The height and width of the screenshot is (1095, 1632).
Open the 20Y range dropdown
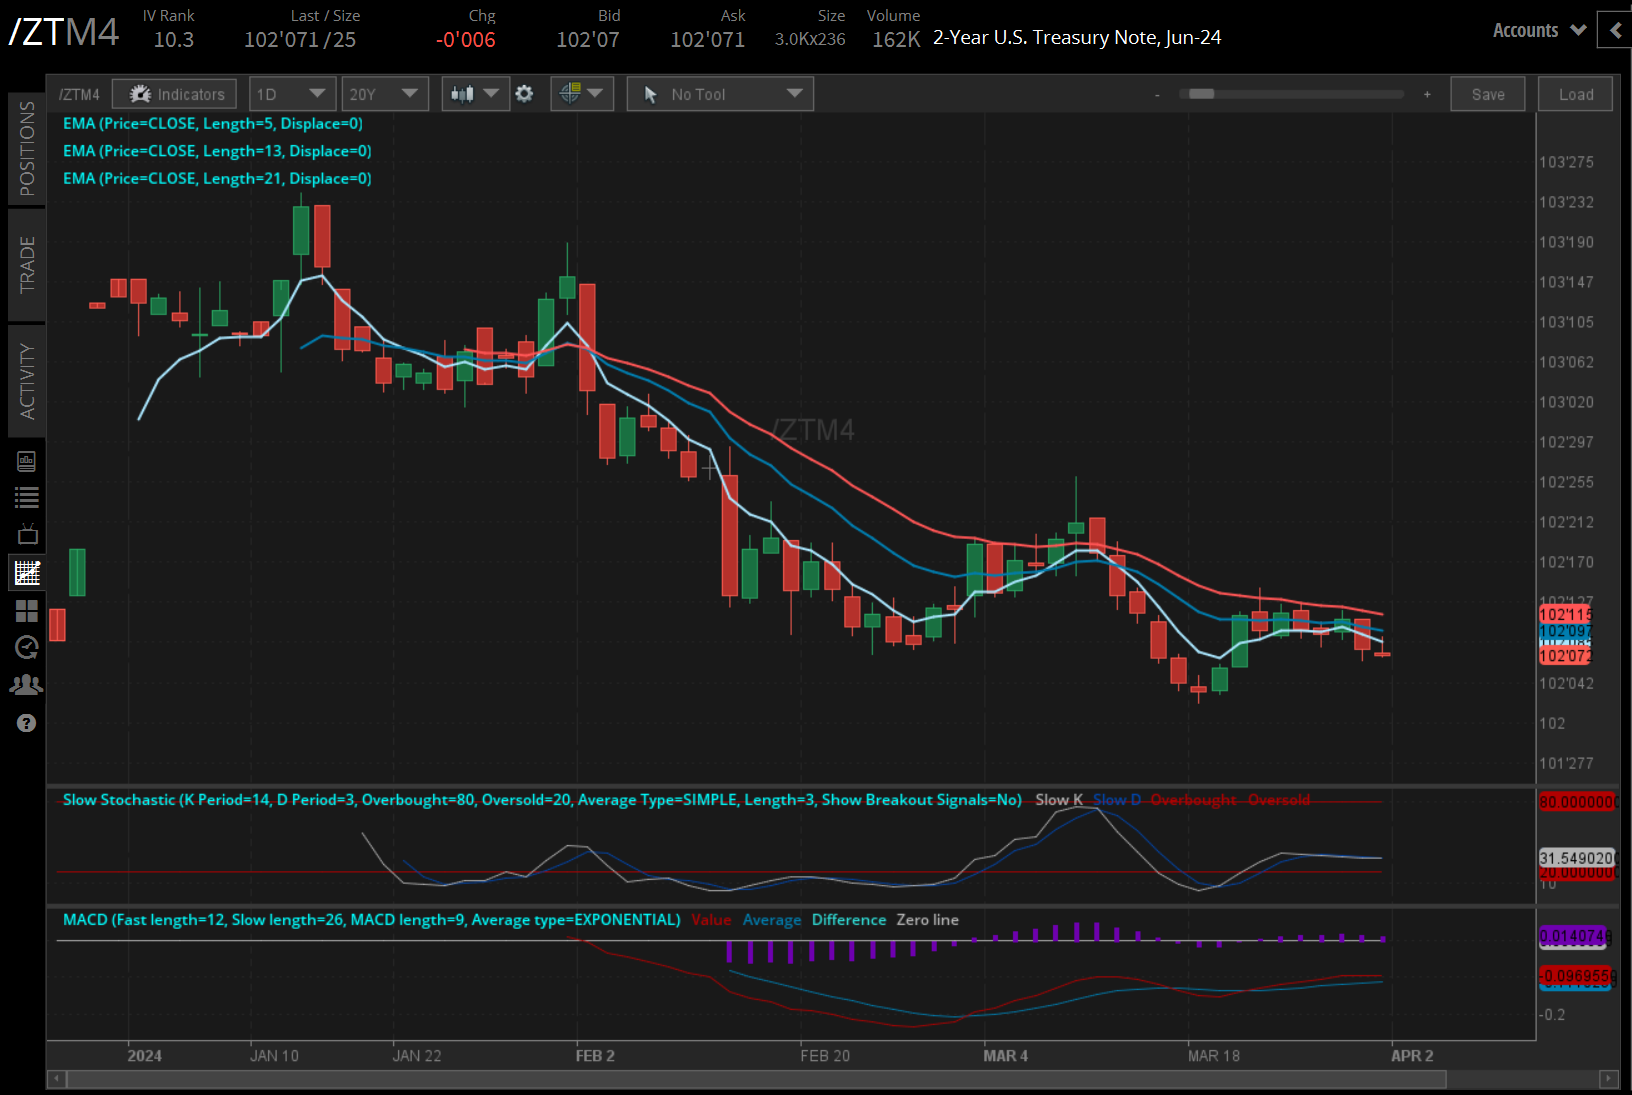tap(384, 94)
